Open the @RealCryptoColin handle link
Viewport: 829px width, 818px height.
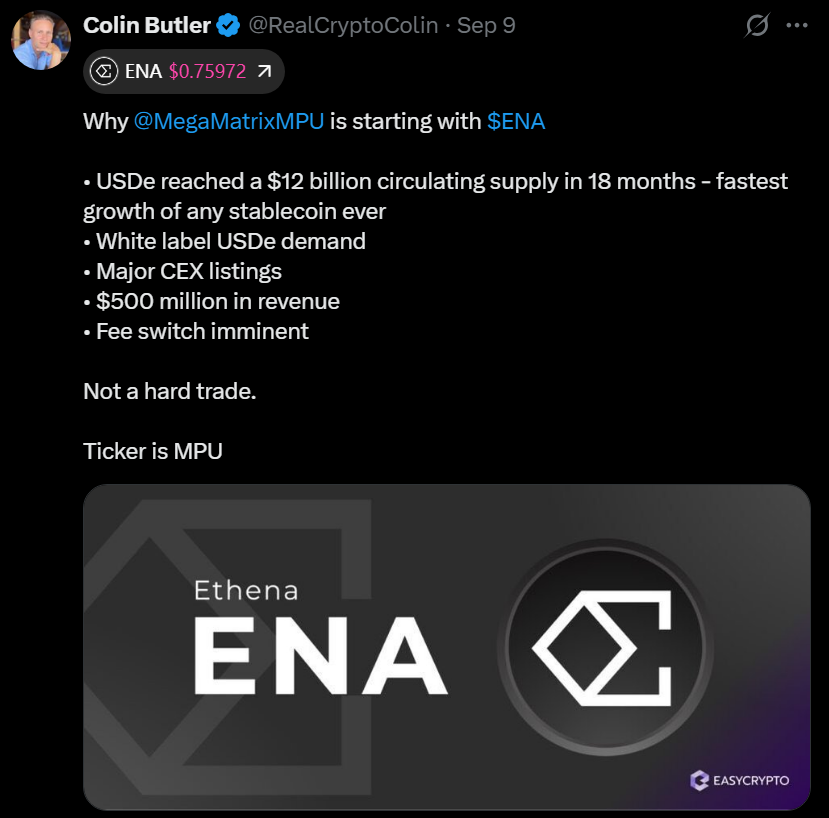[342, 26]
